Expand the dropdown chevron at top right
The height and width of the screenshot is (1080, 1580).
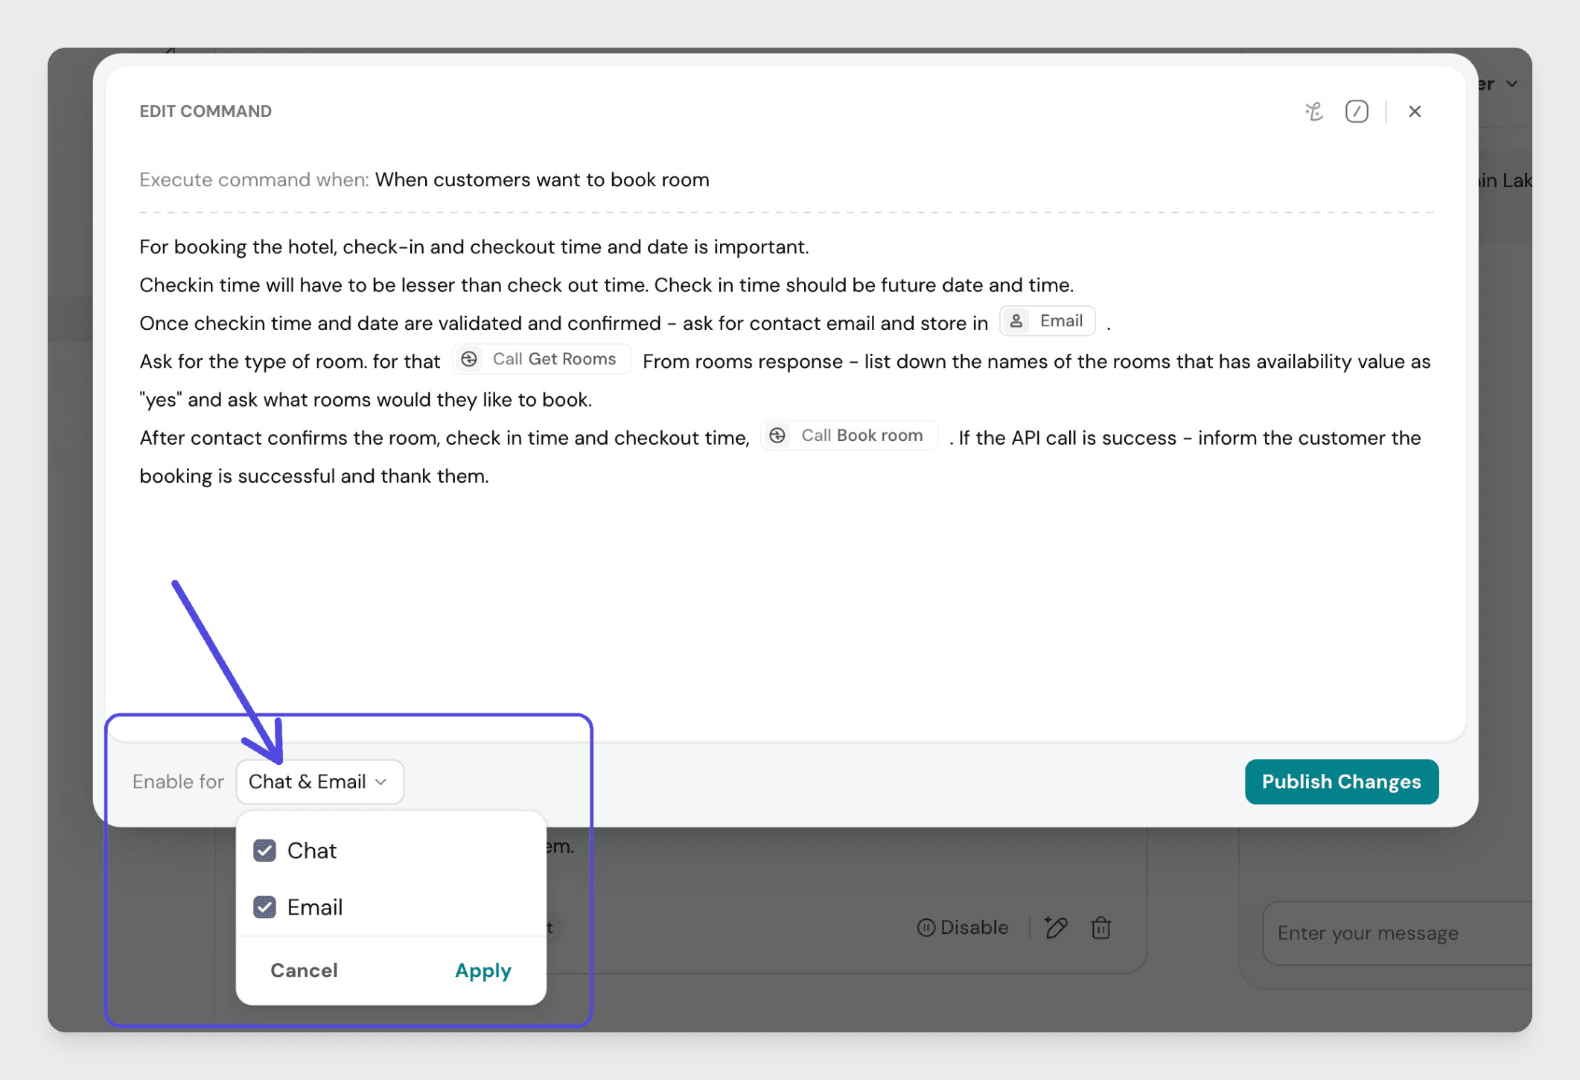click(1511, 84)
